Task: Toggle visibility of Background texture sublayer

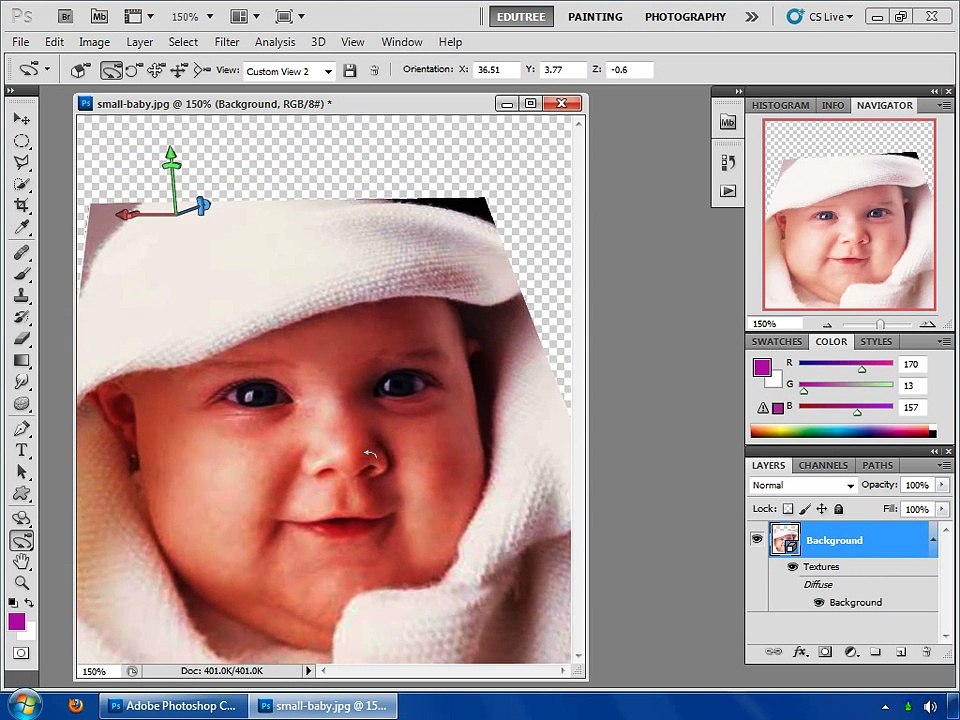Action: (819, 602)
